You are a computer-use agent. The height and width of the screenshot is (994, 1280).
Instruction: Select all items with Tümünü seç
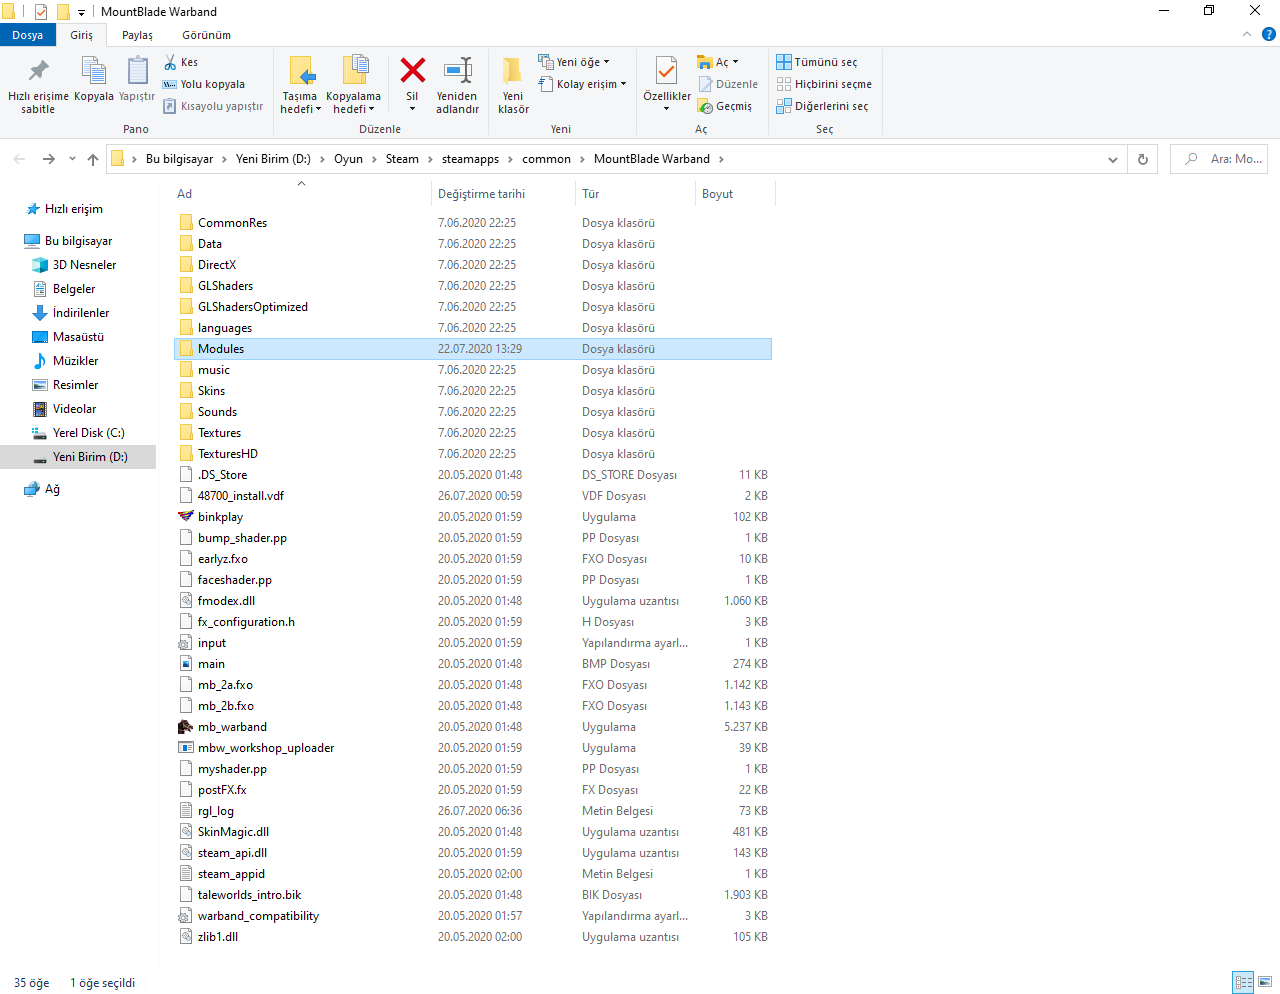[x=817, y=62]
